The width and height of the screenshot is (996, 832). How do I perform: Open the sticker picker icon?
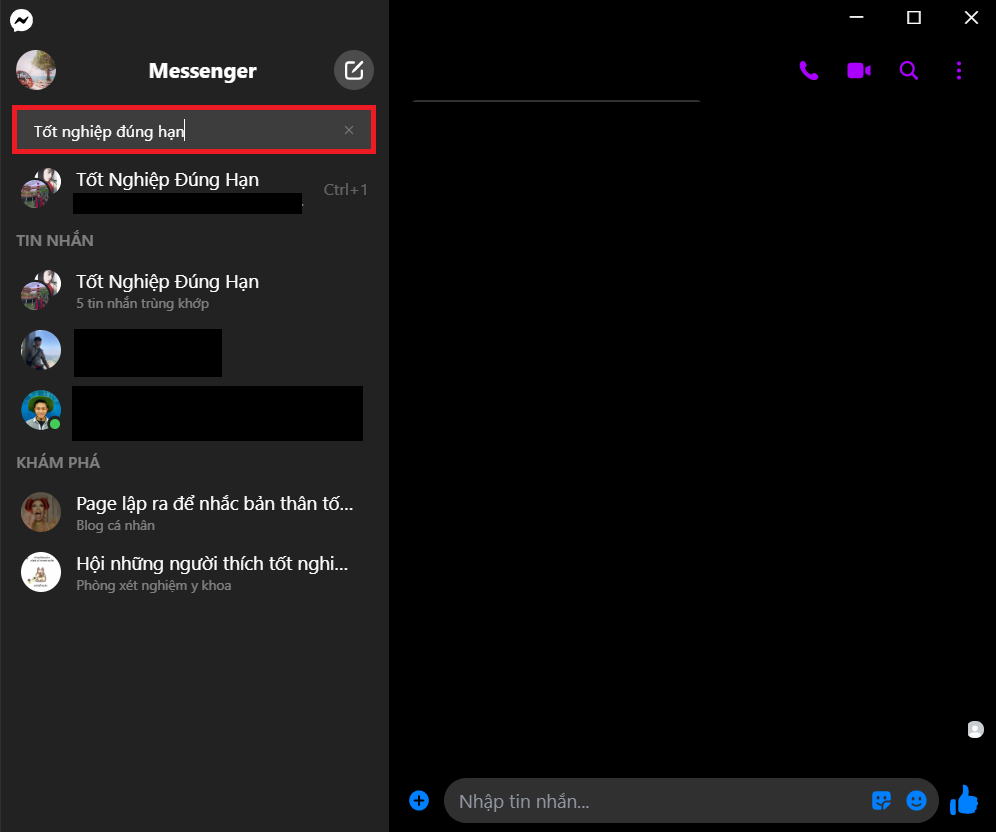click(882, 800)
